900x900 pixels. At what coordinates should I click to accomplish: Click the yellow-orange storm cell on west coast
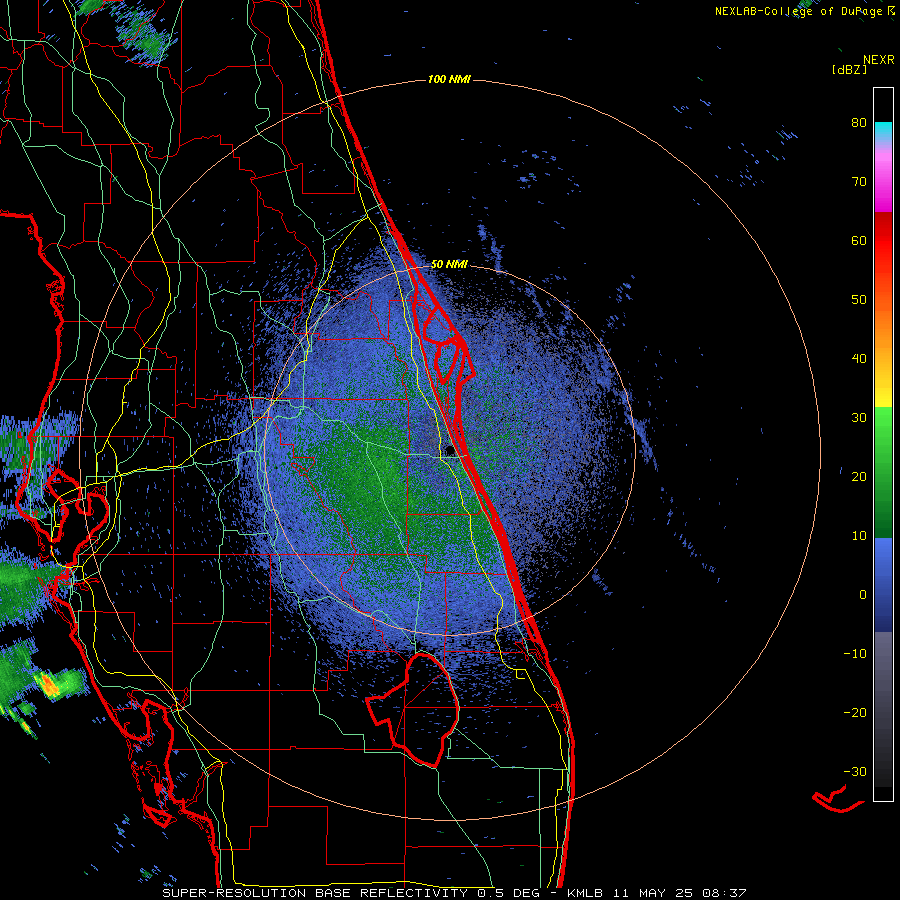[49, 685]
